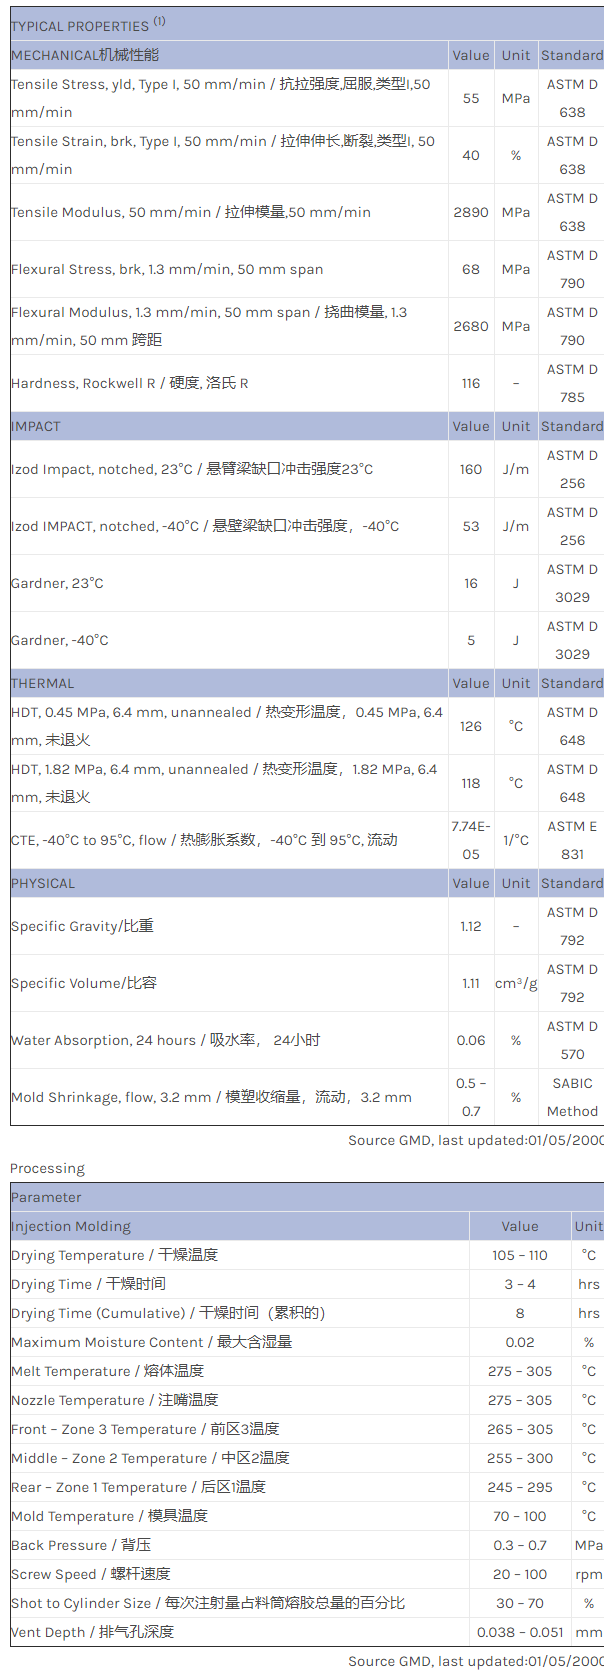Select the Water Absorption value 0.06

(471, 1040)
